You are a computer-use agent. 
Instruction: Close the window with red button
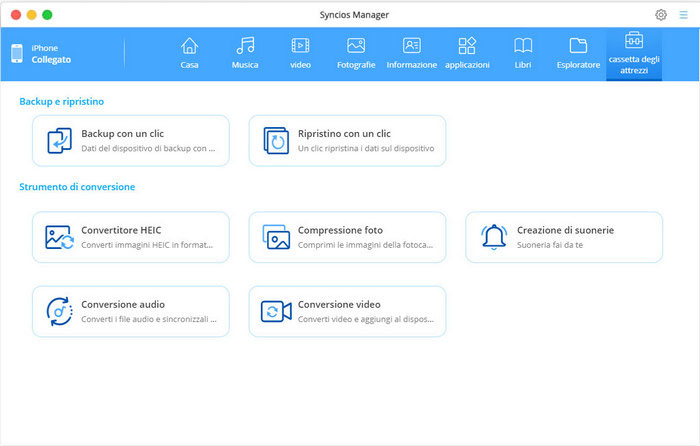click(x=16, y=15)
